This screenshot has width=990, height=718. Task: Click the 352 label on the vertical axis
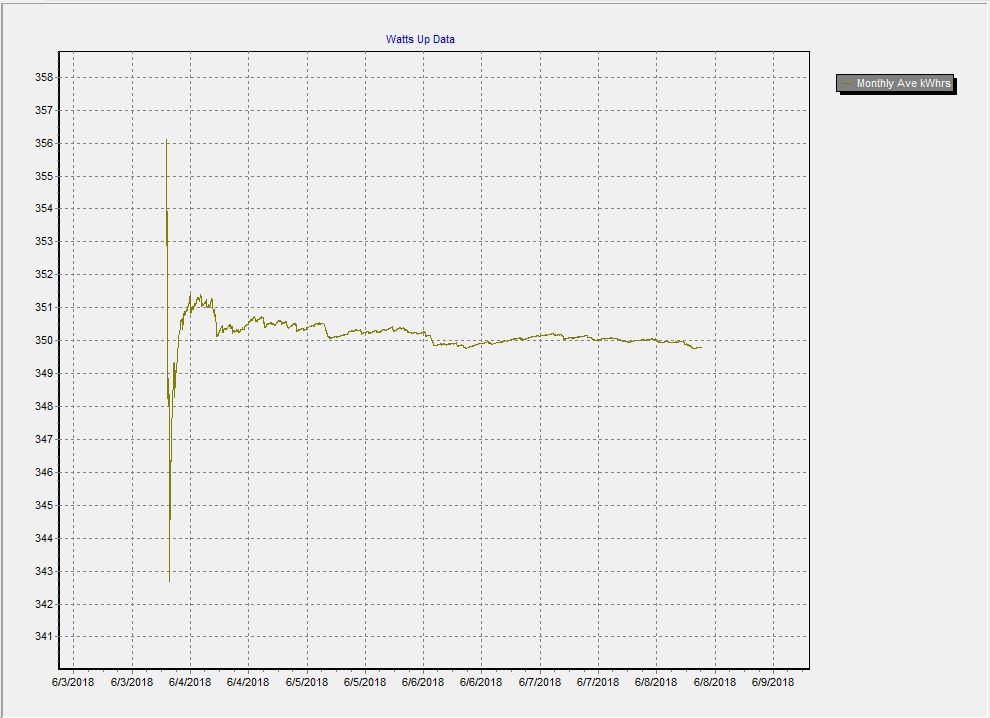(44, 274)
